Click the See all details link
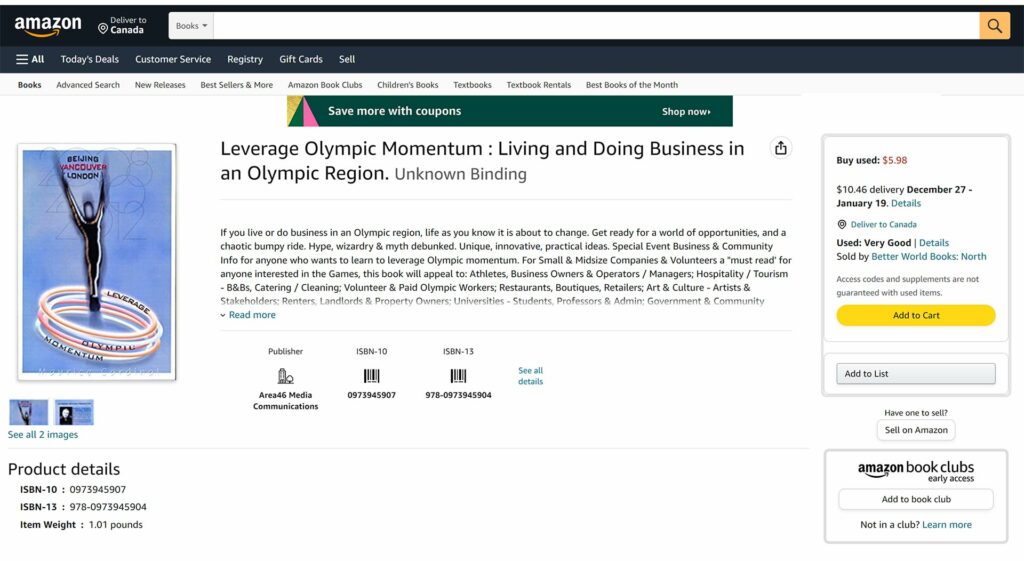The image size is (1024, 561). pos(530,376)
